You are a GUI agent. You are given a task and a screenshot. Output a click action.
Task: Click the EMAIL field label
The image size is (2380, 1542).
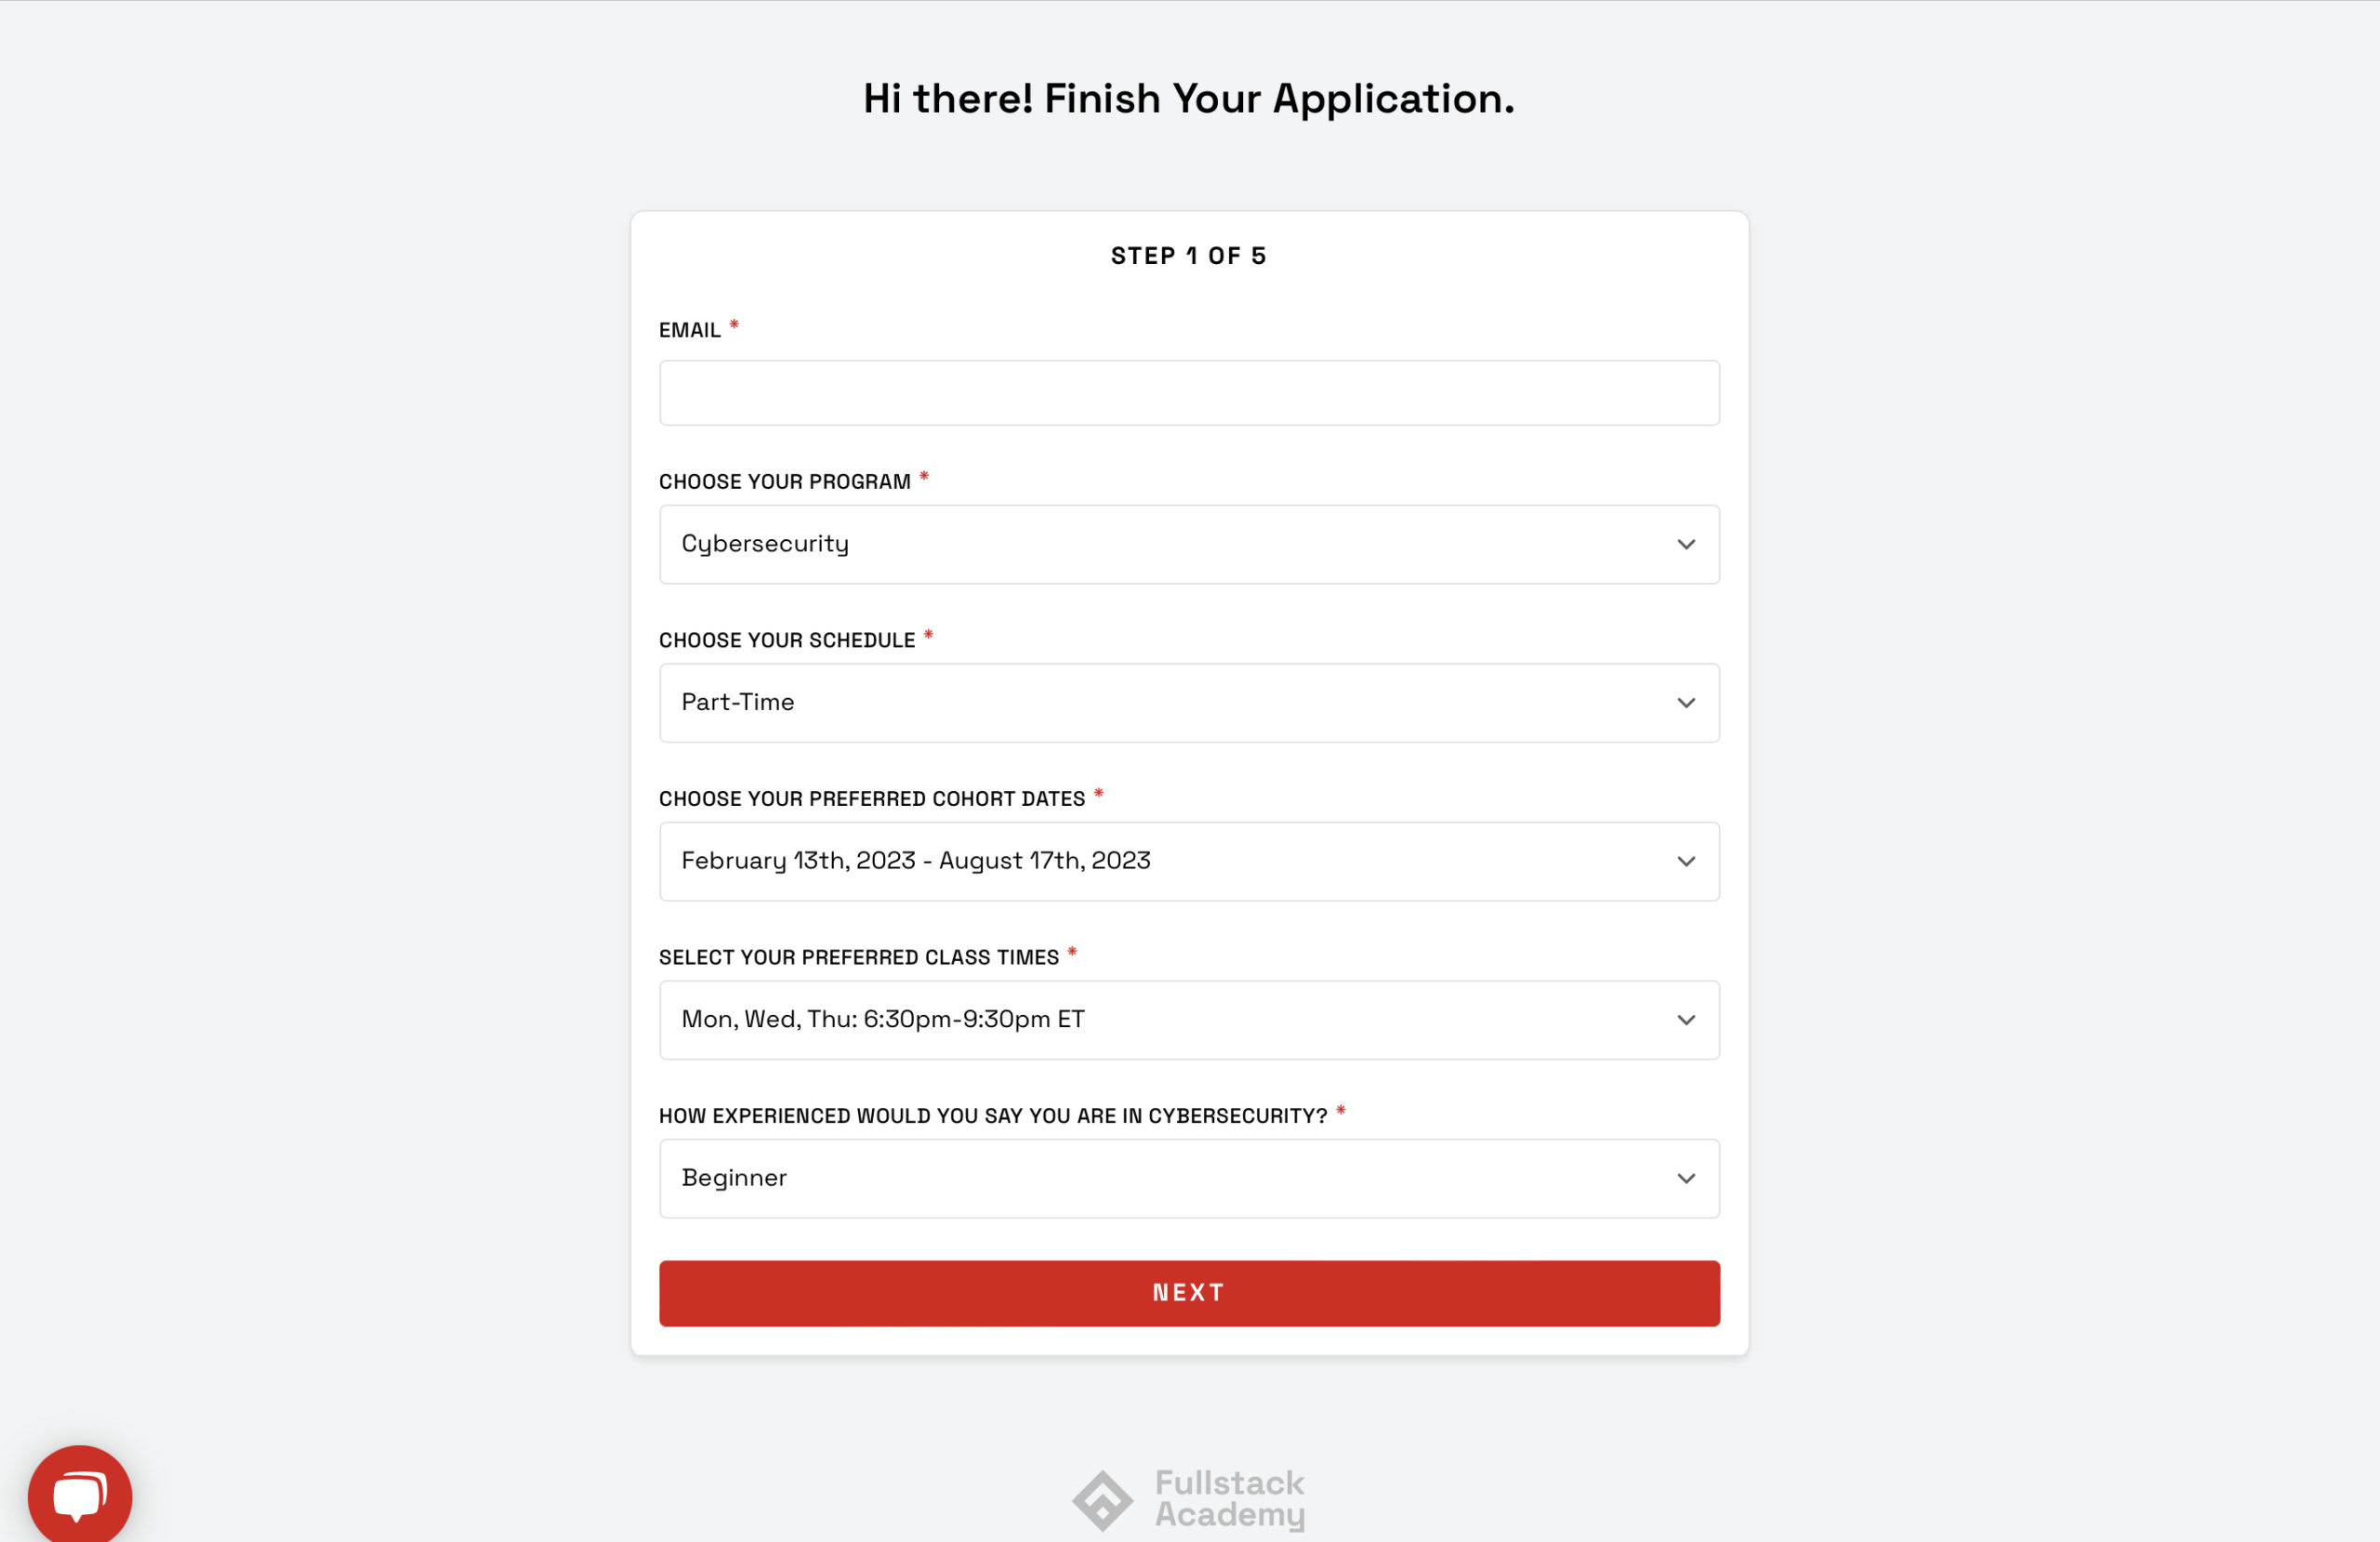coord(689,331)
